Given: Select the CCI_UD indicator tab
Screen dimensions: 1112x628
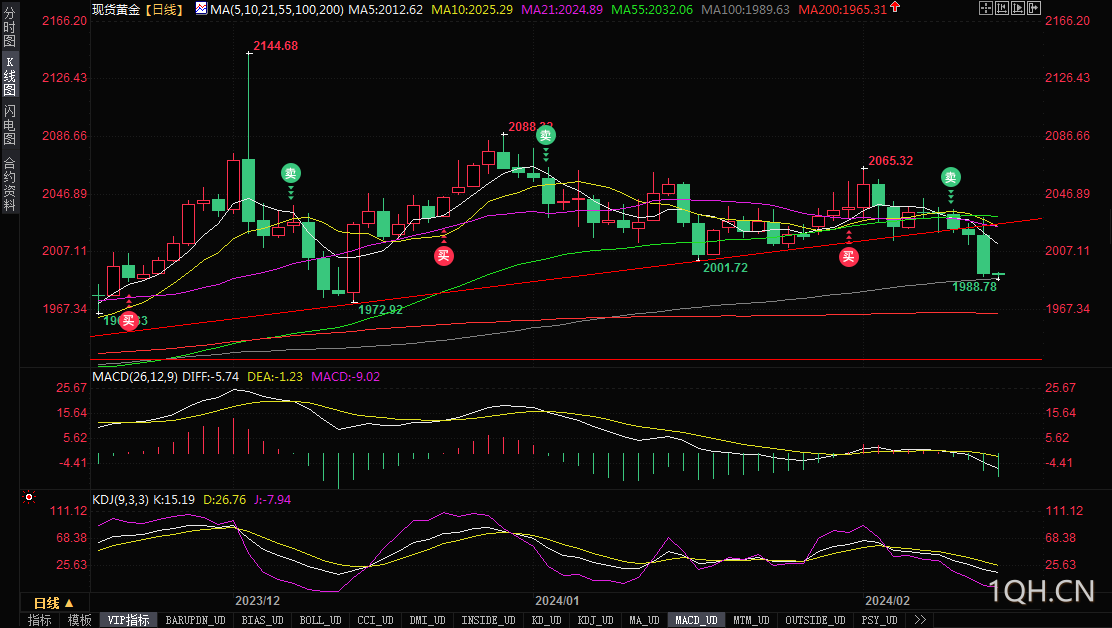Looking at the screenshot, I should tap(375, 620).
